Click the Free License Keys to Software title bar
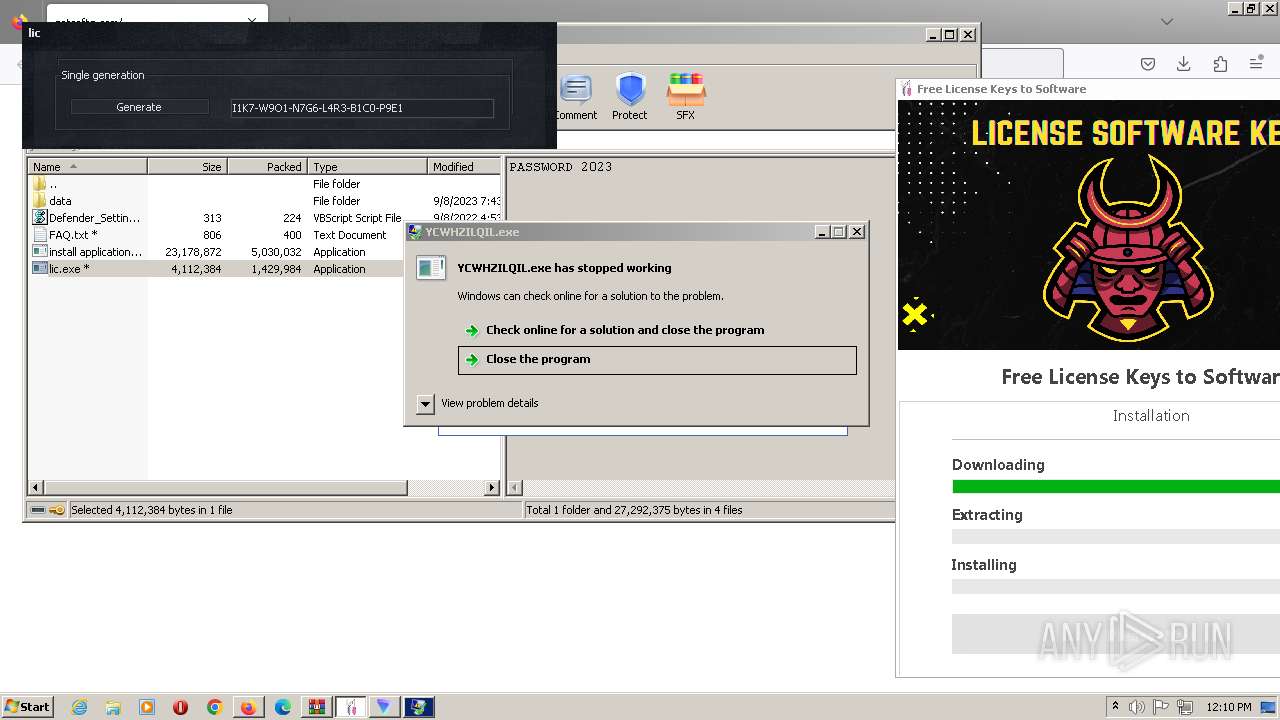The height and width of the screenshot is (720, 1280). coord(1090,89)
